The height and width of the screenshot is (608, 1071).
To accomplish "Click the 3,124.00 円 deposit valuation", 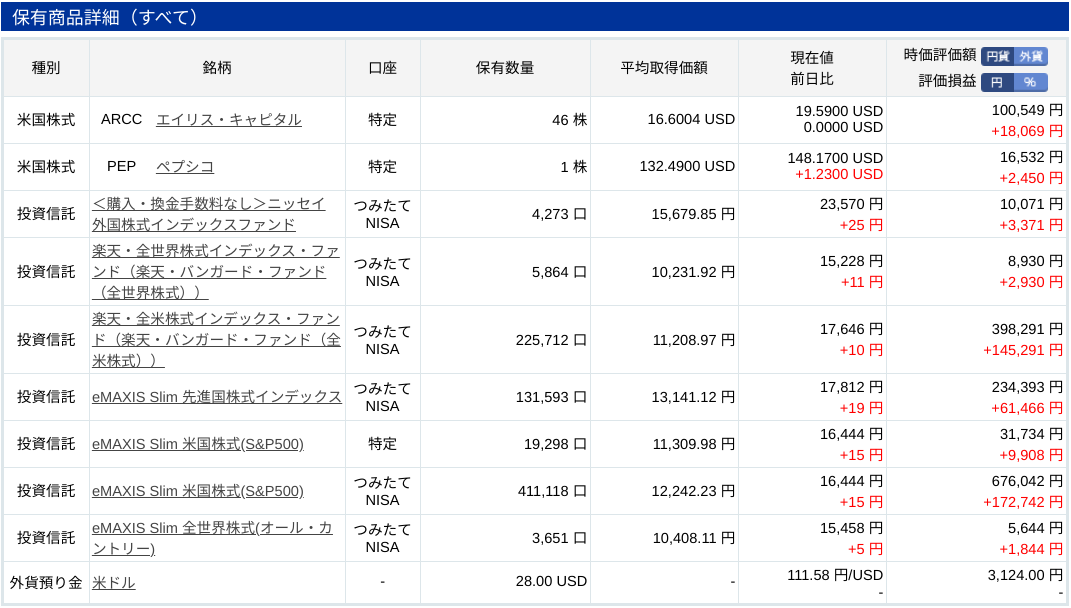I will (1025, 575).
